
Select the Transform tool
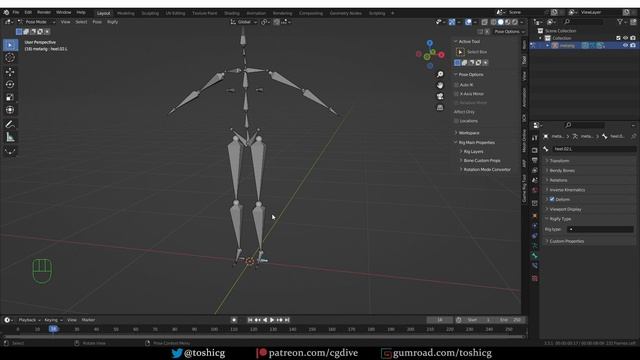tap(10, 110)
